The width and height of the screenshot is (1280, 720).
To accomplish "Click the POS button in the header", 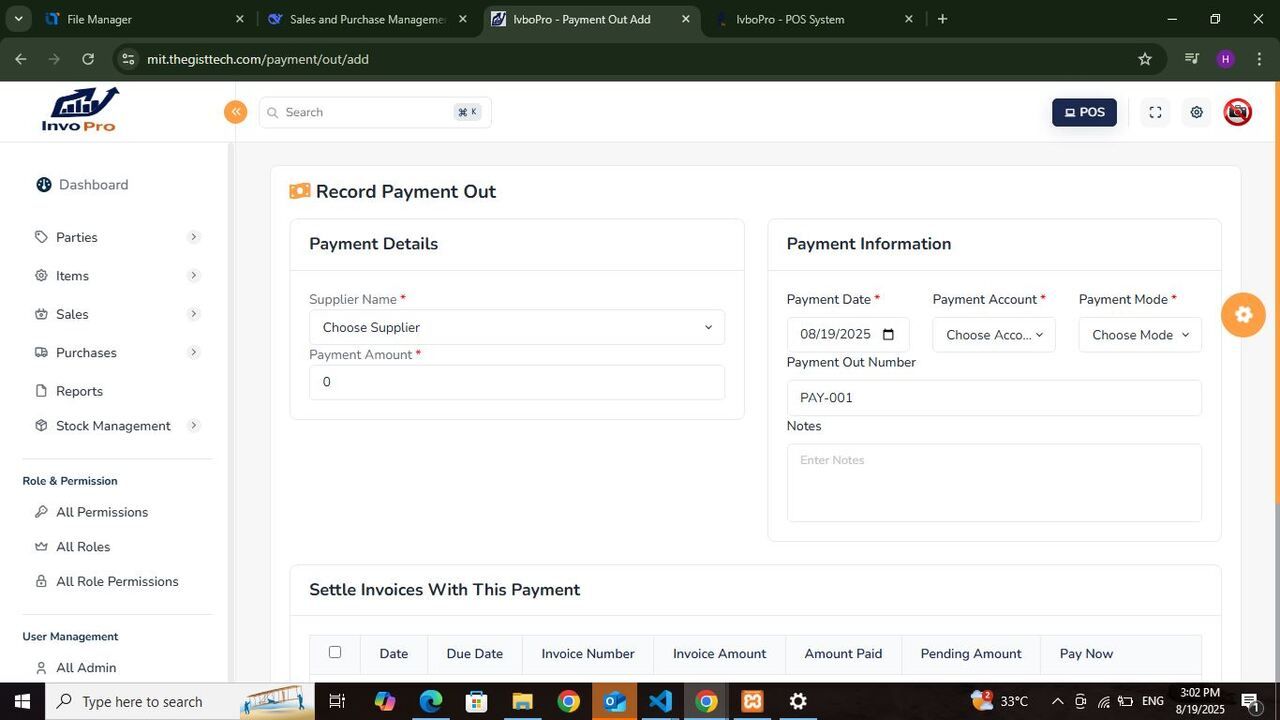I will pyautogui.click(x=1084, y=112).
